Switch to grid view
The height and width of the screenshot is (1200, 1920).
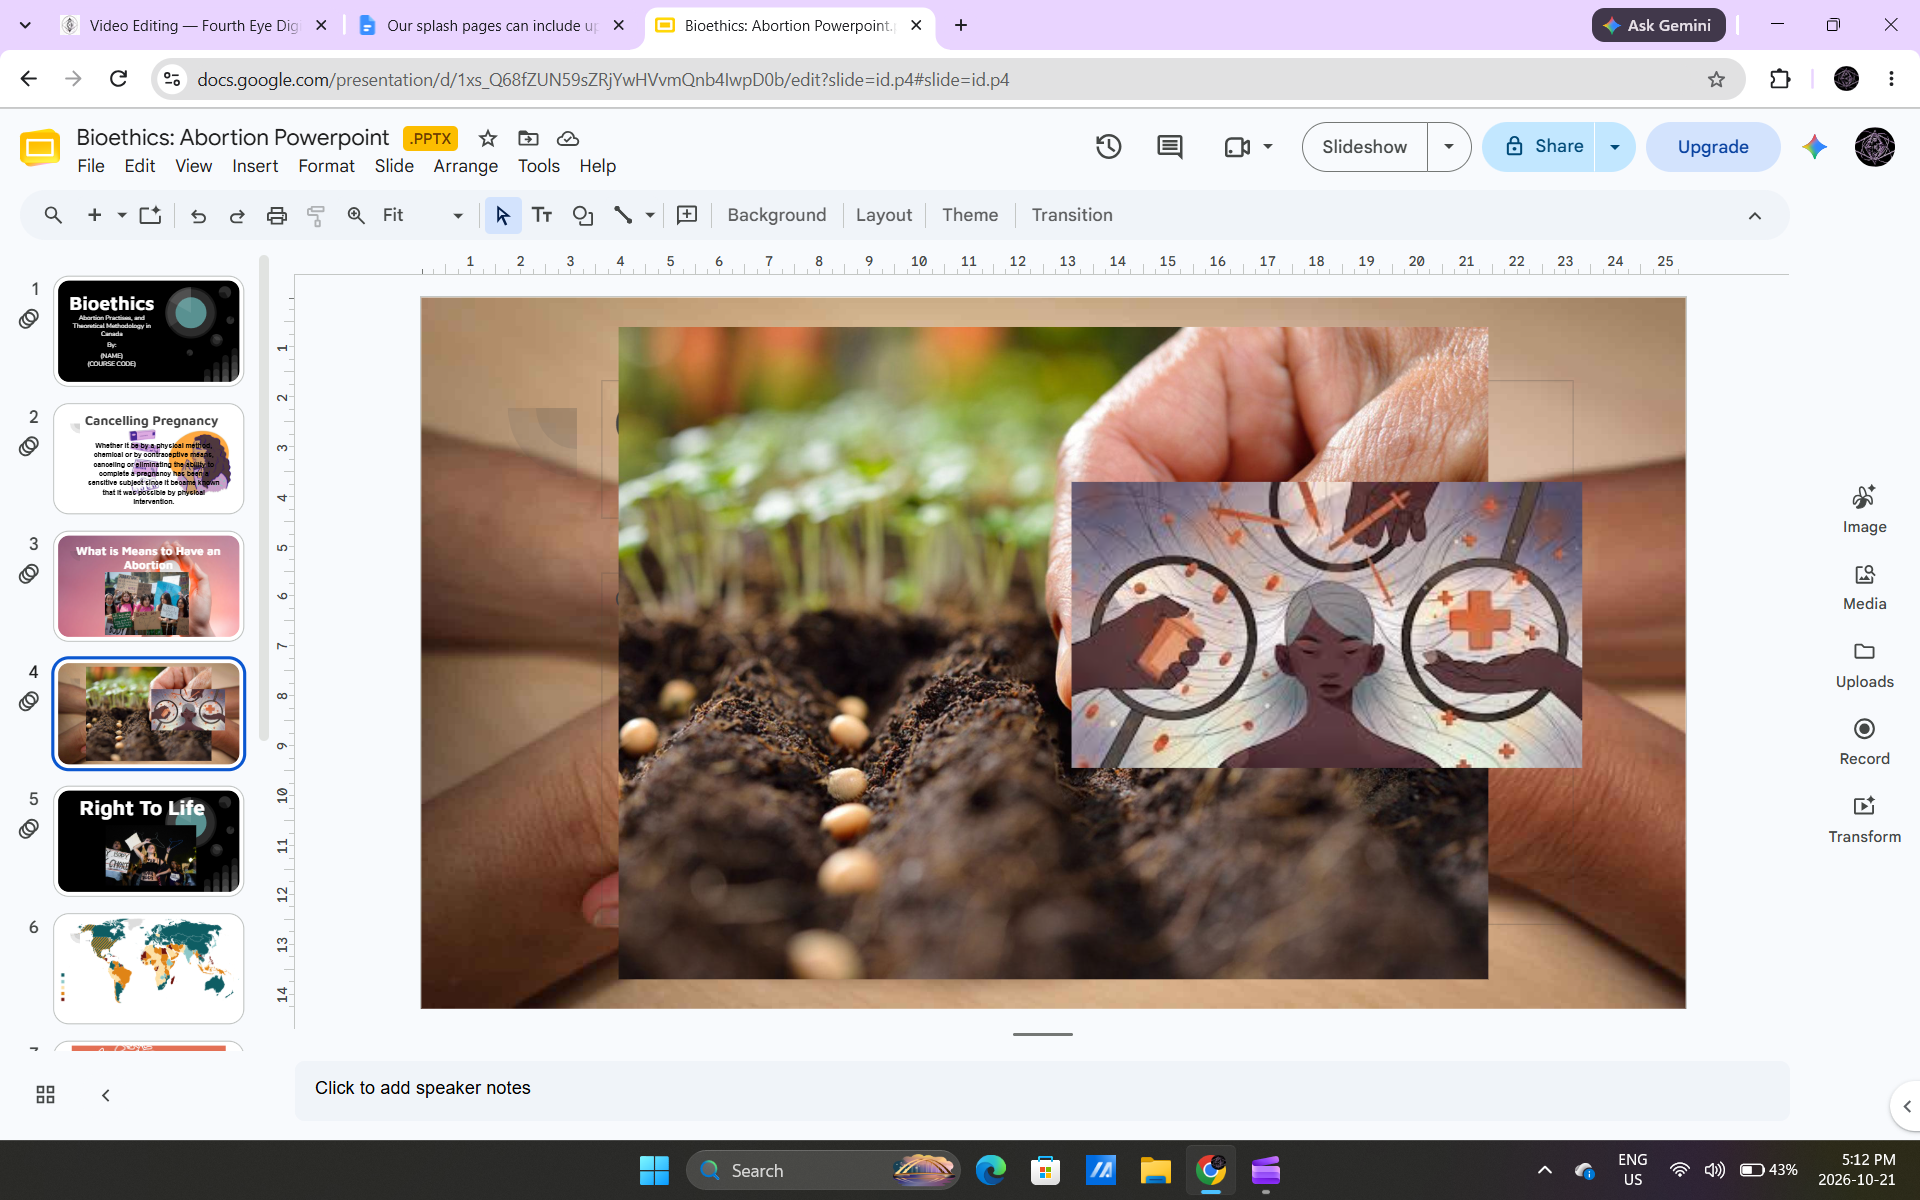pos(45,1095)
